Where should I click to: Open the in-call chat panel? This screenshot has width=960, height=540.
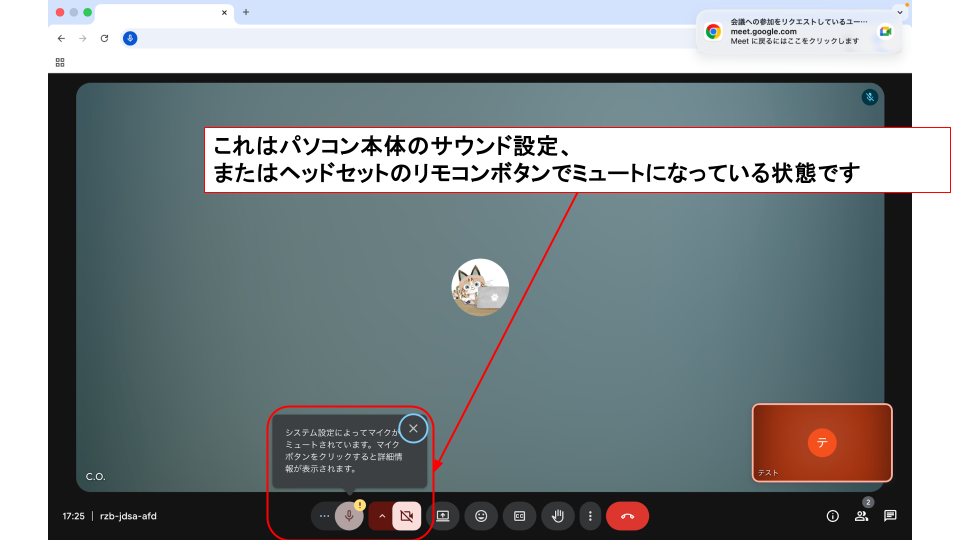tap(890, 516)
